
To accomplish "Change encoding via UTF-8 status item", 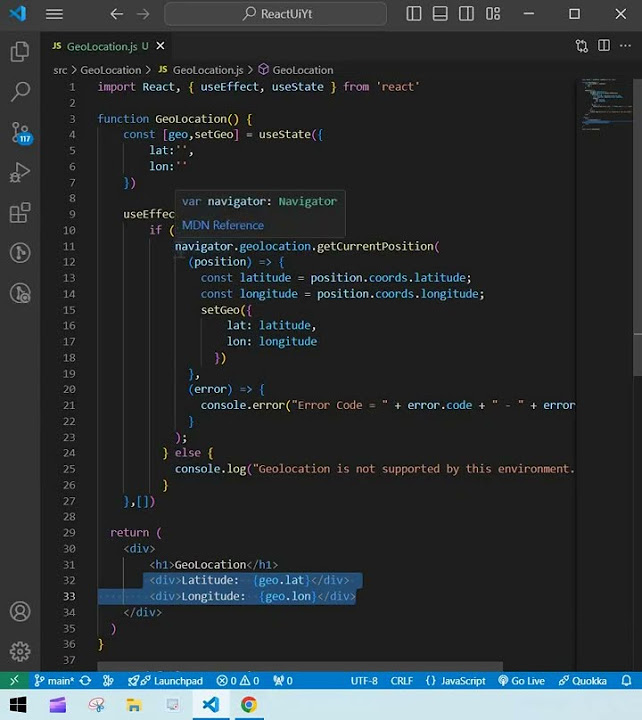I will pyautogui.click(x=364, y=681).
